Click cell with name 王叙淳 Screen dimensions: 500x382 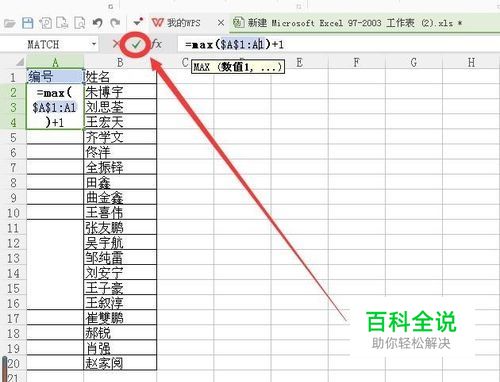tap(120, 303)
